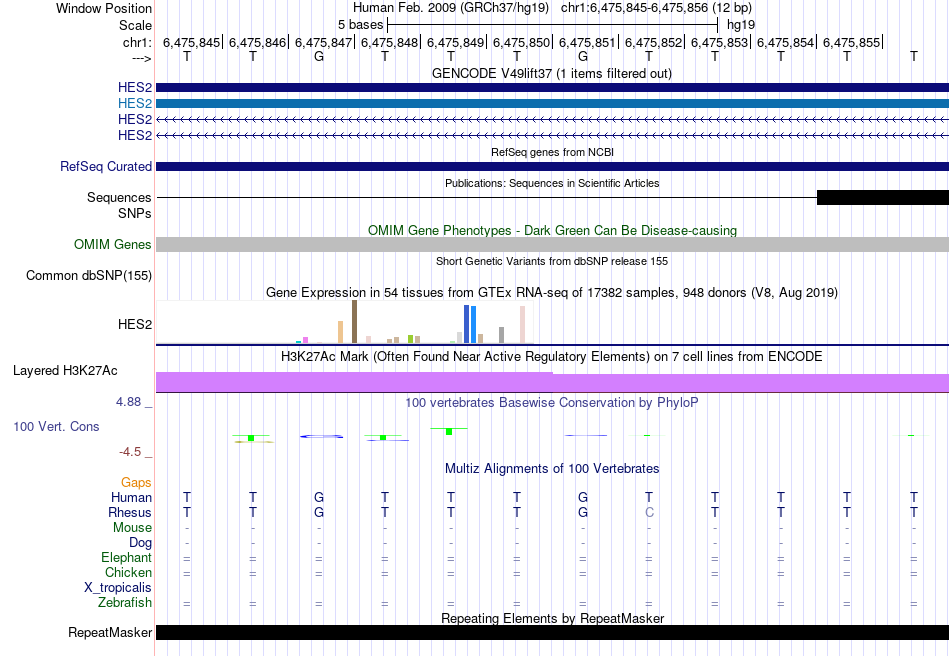
Task: Open Publications: Sequences in Scientific Articles title
Action: click(x=552, y=183)
